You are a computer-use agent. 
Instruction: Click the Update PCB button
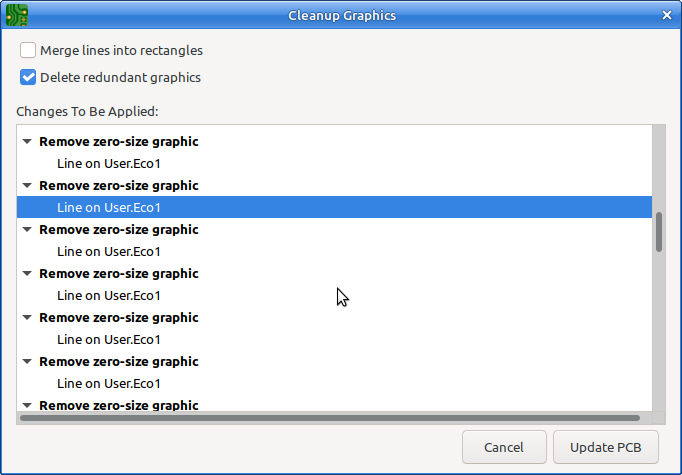point(605,447)
